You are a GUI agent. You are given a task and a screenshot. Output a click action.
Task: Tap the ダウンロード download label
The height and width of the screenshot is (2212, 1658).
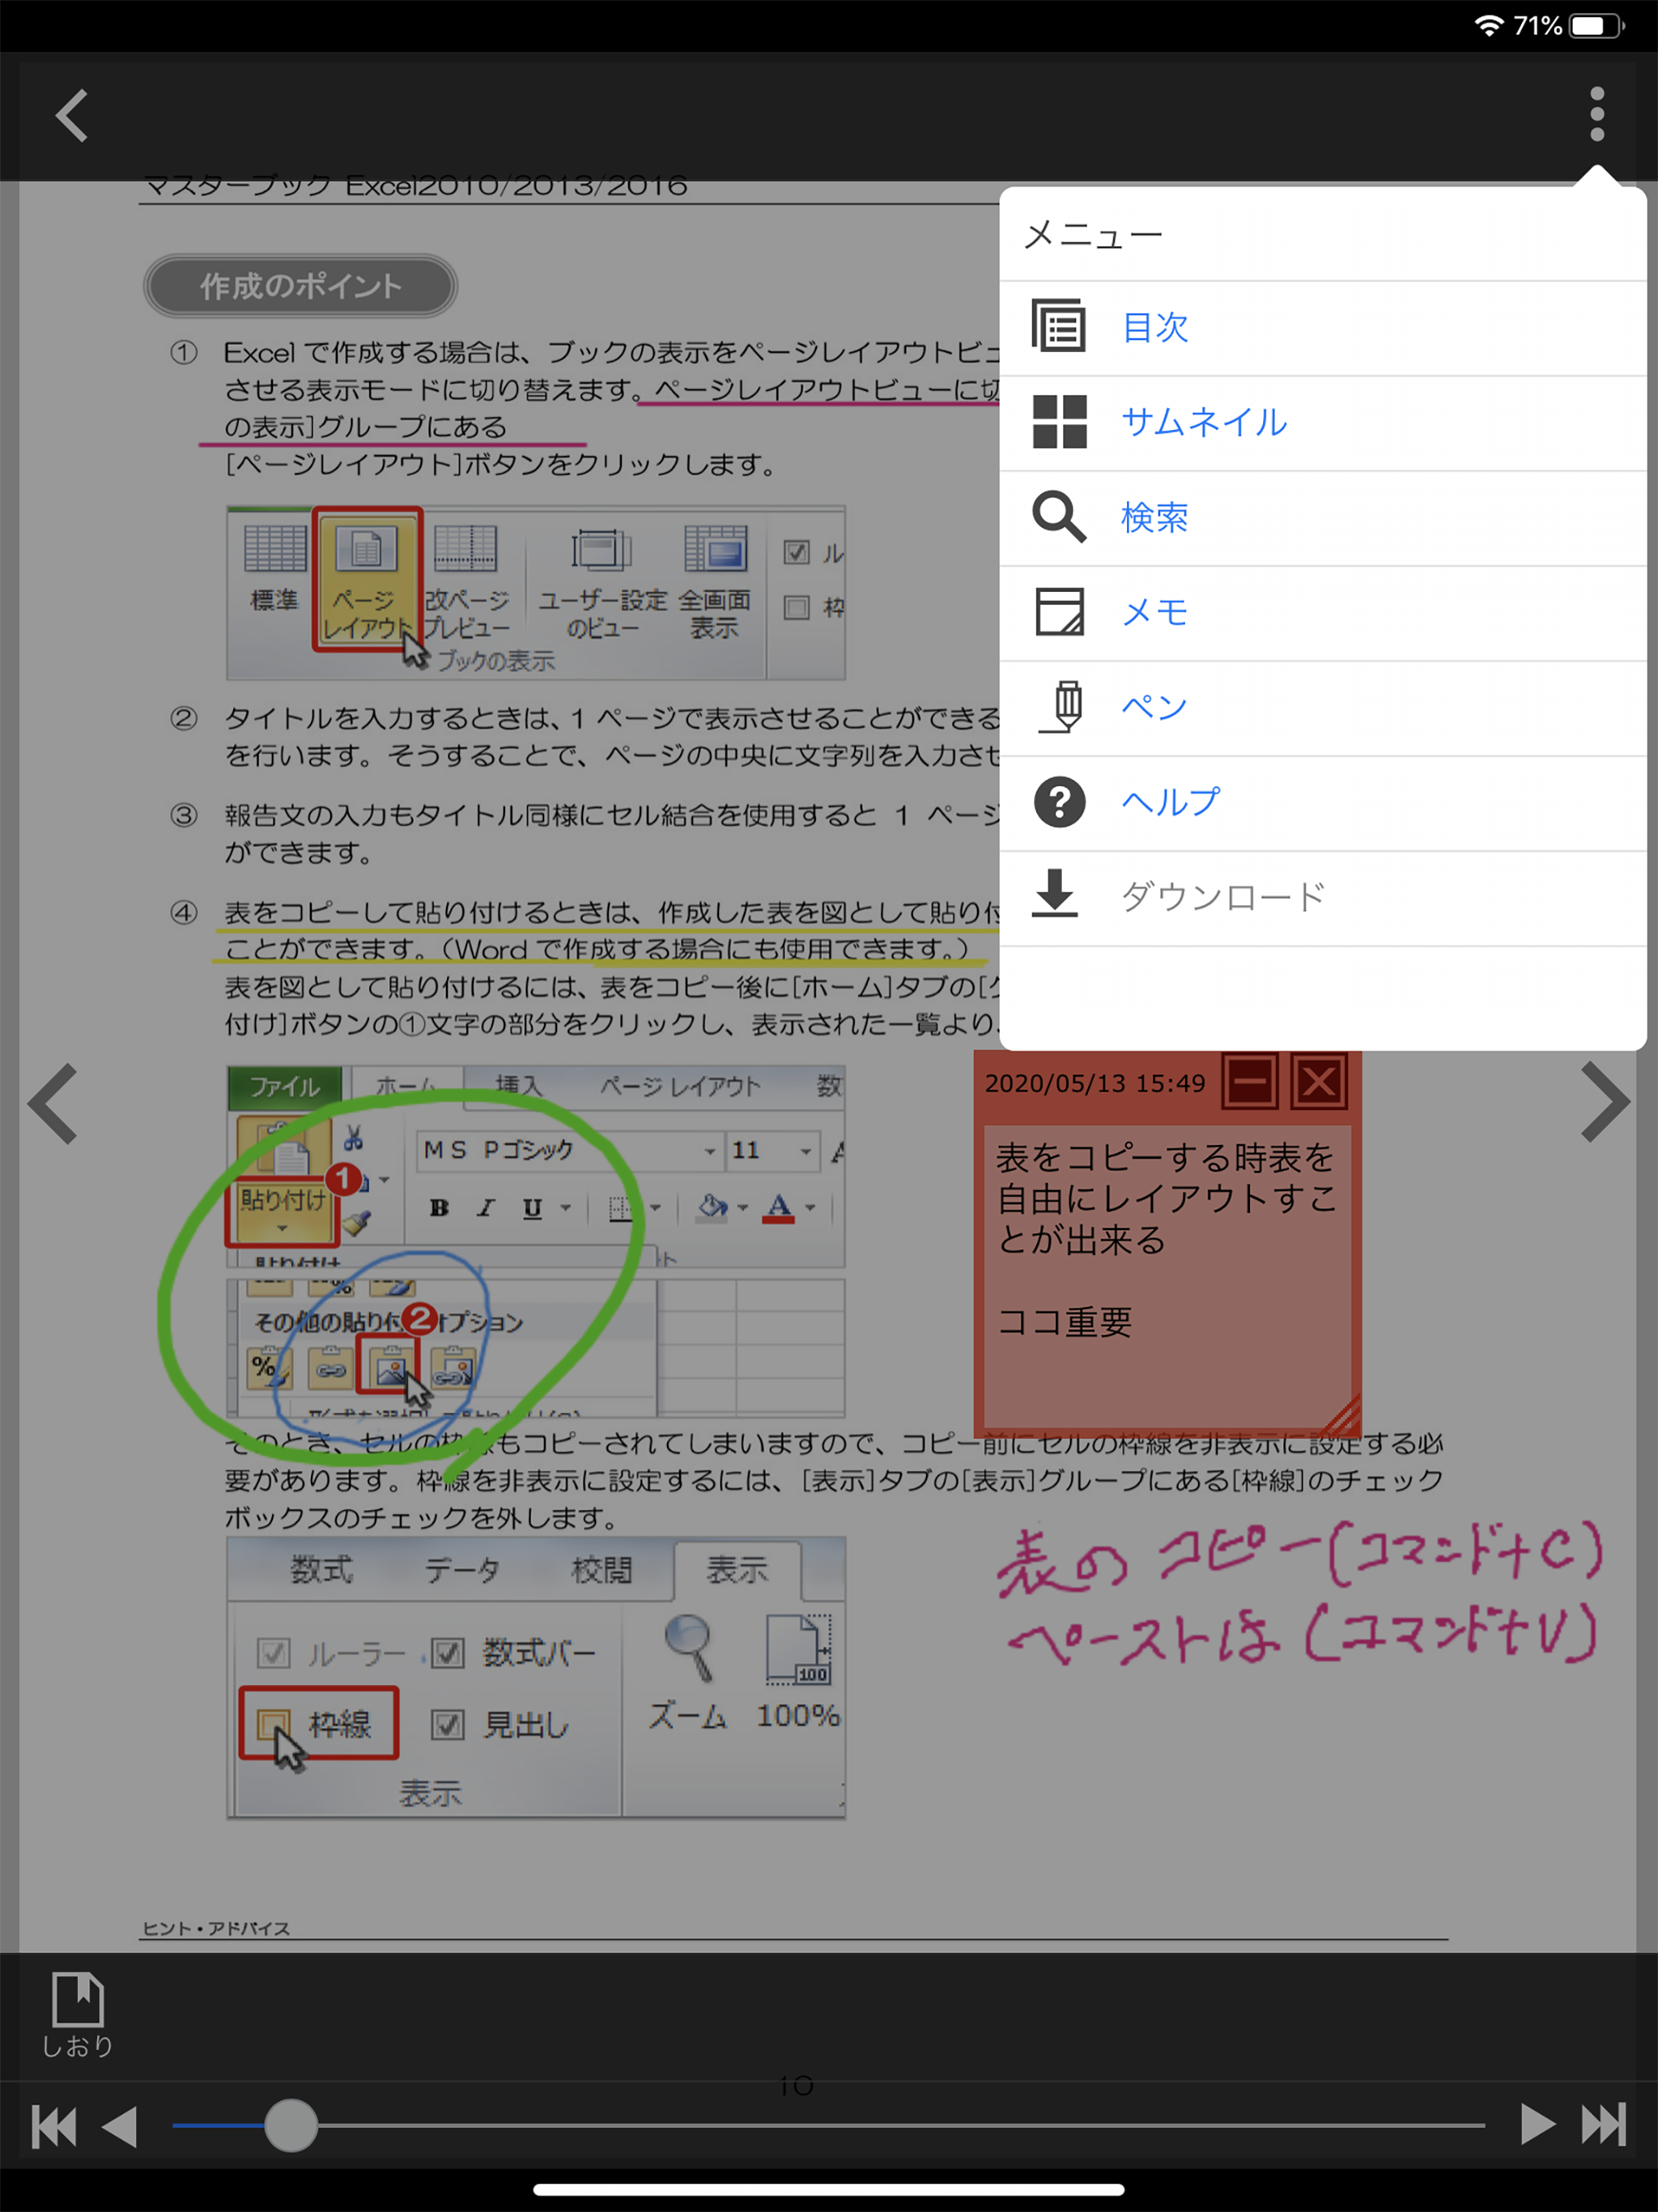(x=1222, y=897)
